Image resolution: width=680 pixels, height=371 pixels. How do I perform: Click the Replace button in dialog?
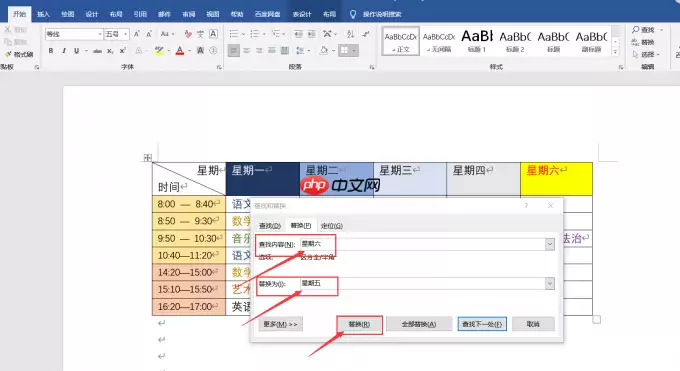coord(360,324)
